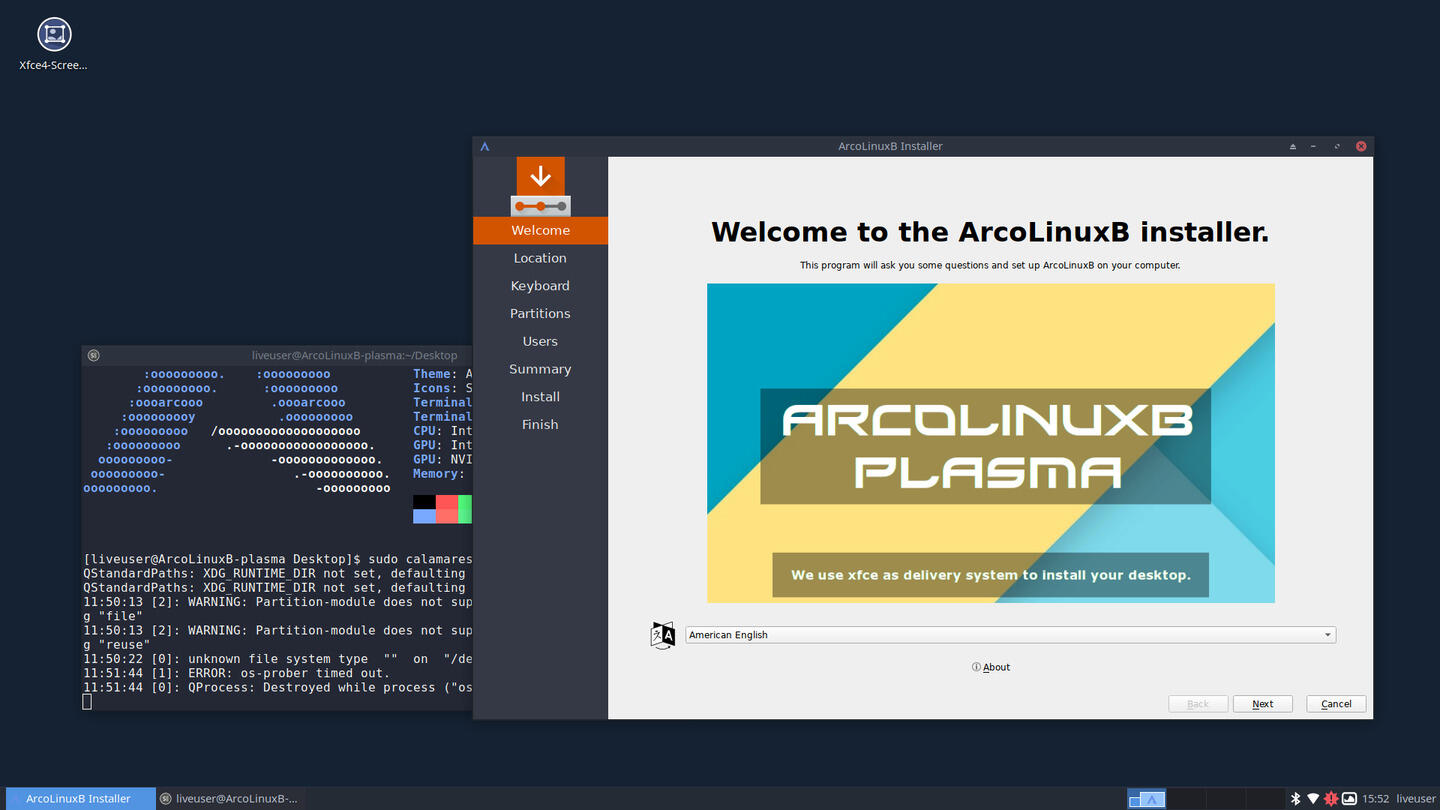Select the Install step in installer sidebar
Image resolution: width=1440 pixels, height=810 pixels.
(x=540, y=397)
